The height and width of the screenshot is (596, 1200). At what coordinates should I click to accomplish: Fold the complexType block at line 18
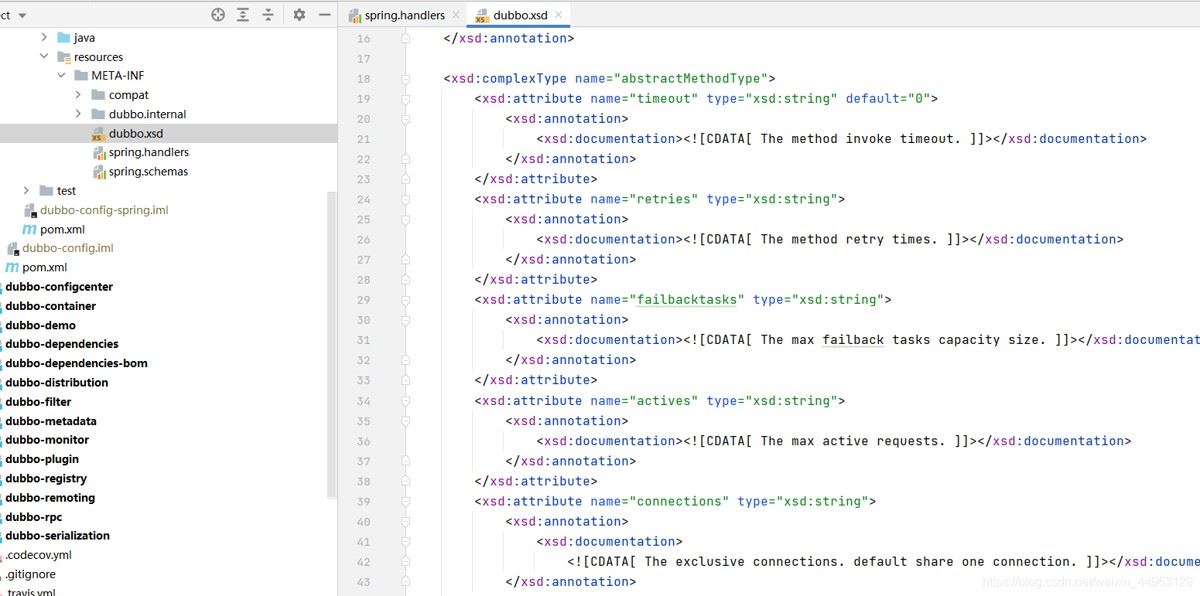click(x=406, y=78)
